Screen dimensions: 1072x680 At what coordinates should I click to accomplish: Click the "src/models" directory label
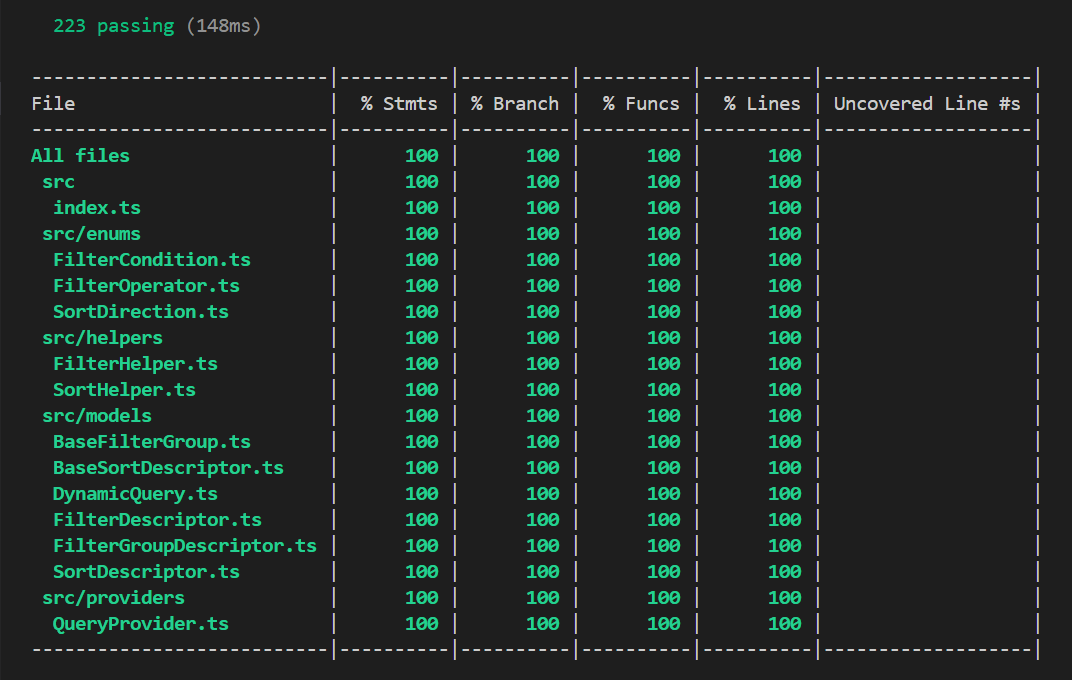pos(97,416)
